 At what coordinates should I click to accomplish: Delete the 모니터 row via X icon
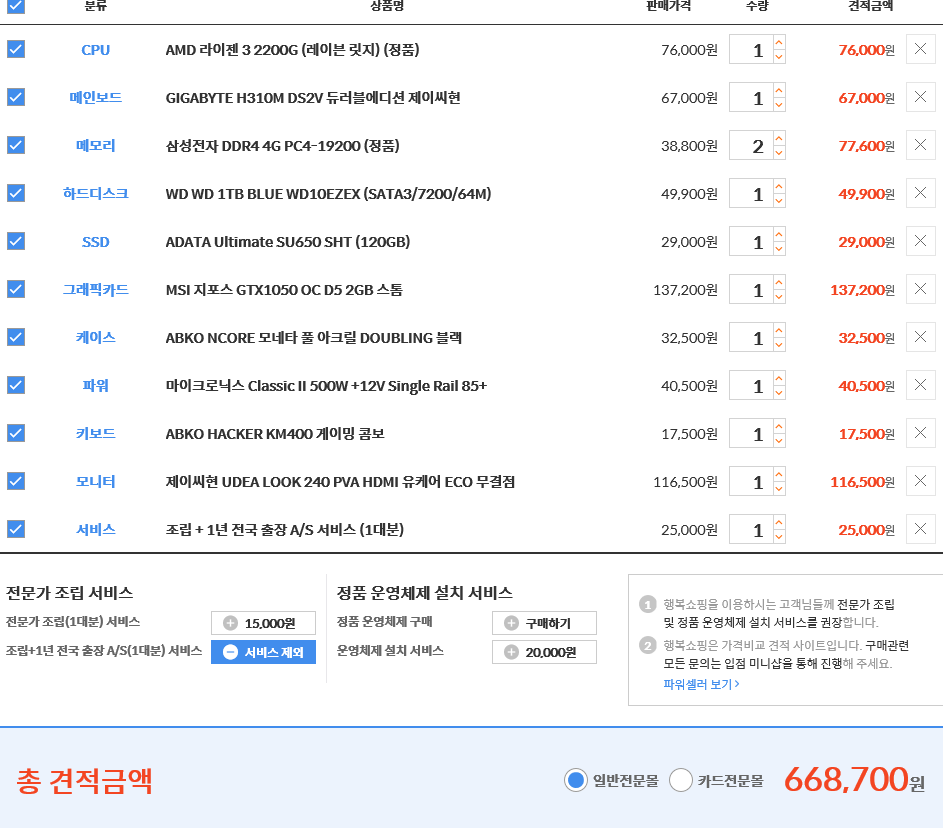920,482
